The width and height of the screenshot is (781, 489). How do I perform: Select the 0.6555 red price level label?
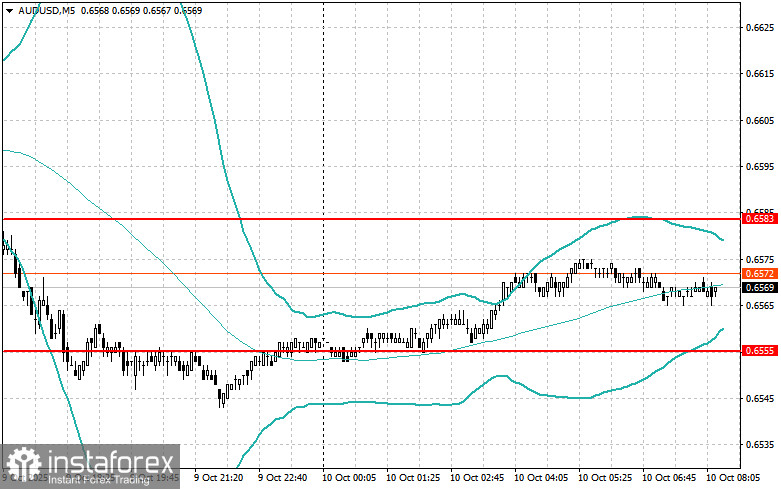click(760, 351)
